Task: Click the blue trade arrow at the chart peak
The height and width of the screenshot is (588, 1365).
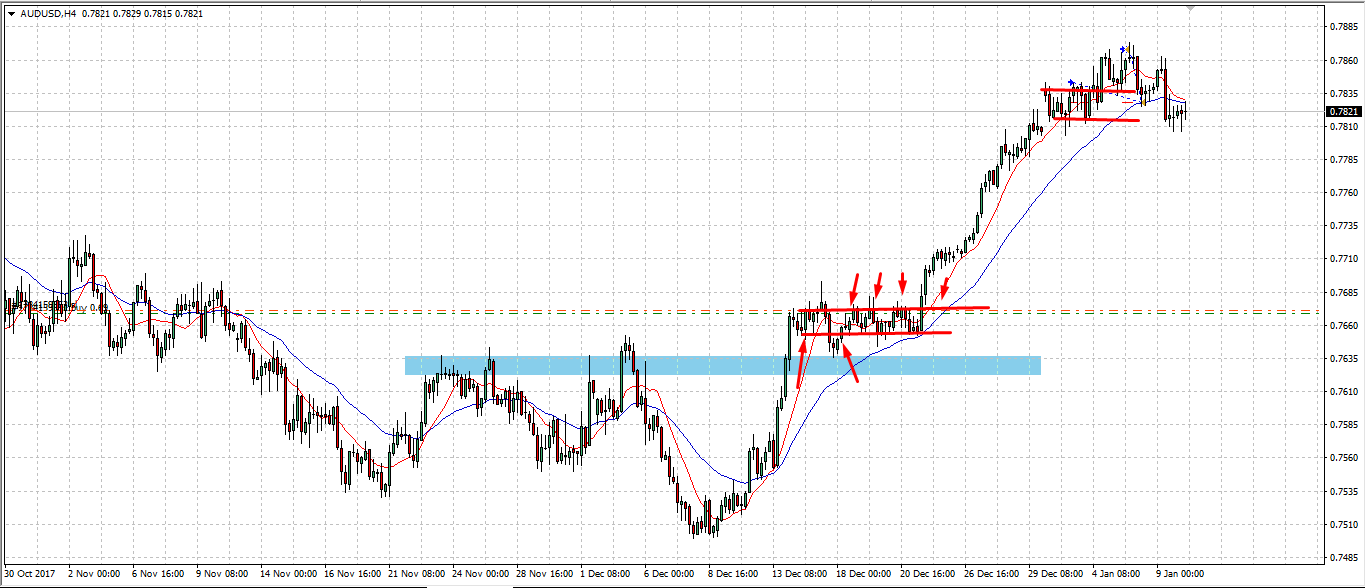Action: coord(1124,48)
